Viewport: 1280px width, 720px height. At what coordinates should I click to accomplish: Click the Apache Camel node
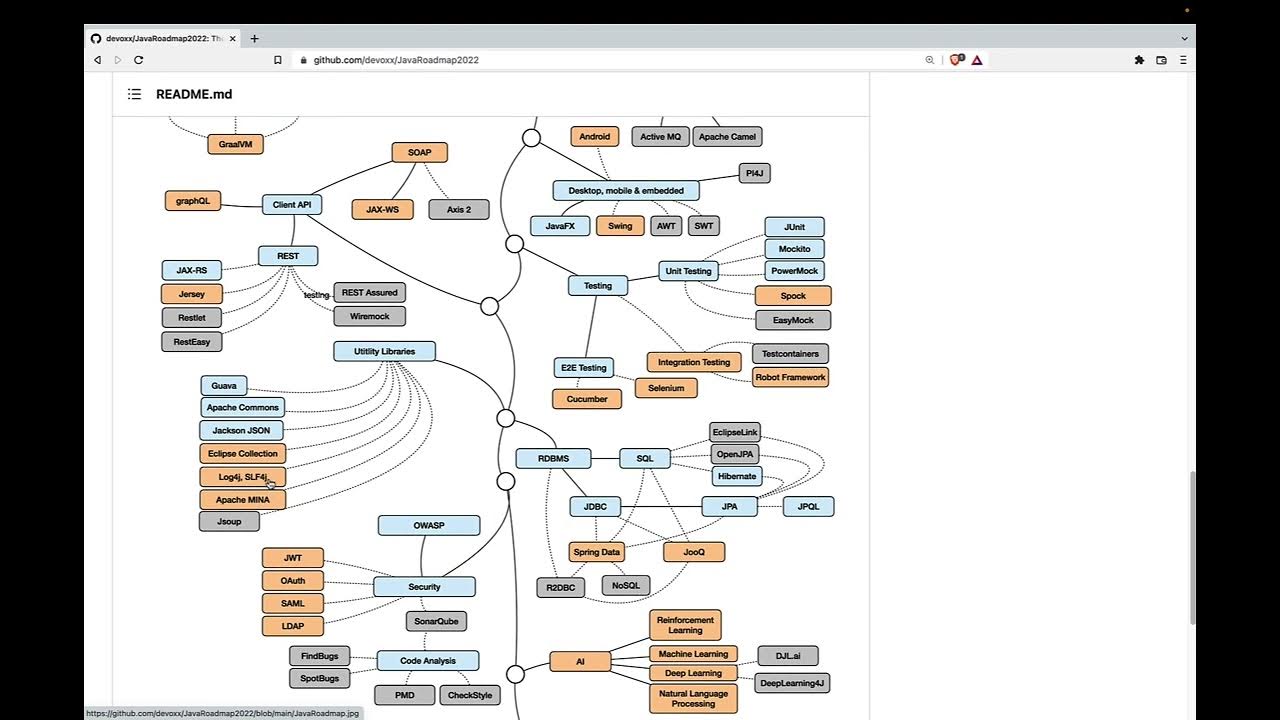pos(728,136)
